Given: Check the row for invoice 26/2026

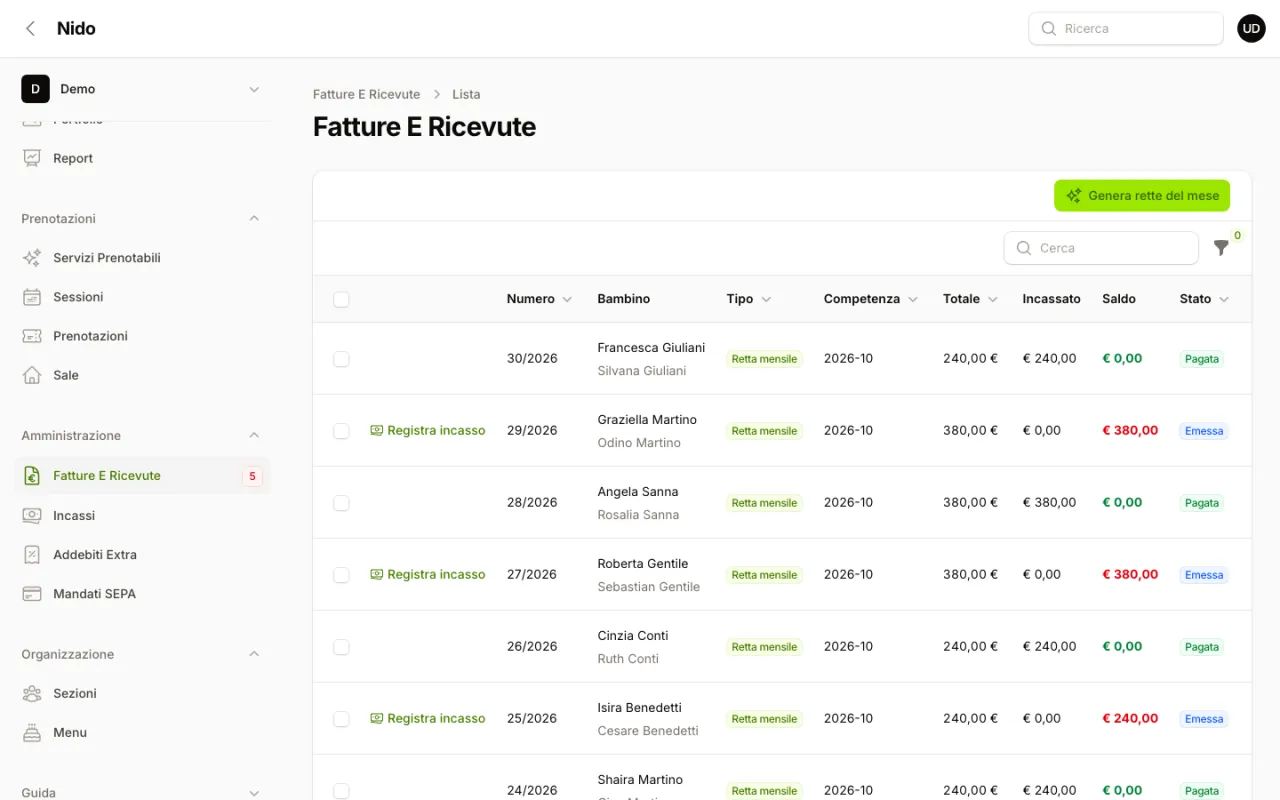Looking at the screenshot, I should [341, 647].
